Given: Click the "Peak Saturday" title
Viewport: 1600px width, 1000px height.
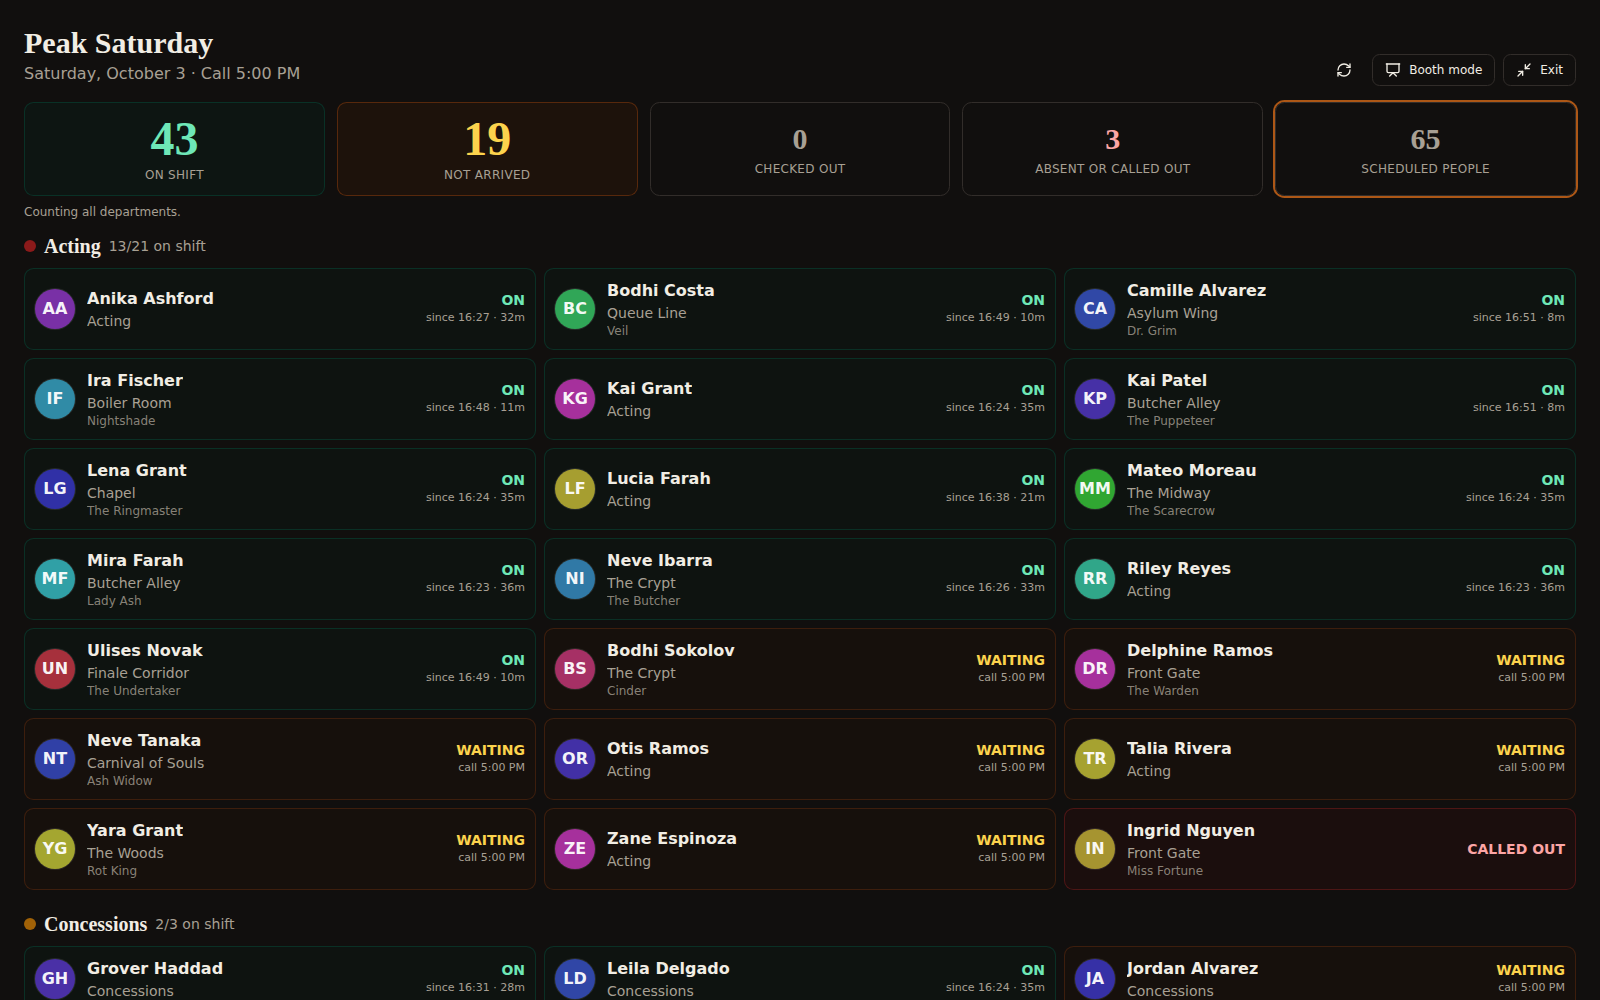Looking at the screenshot, I should (118, 43).
